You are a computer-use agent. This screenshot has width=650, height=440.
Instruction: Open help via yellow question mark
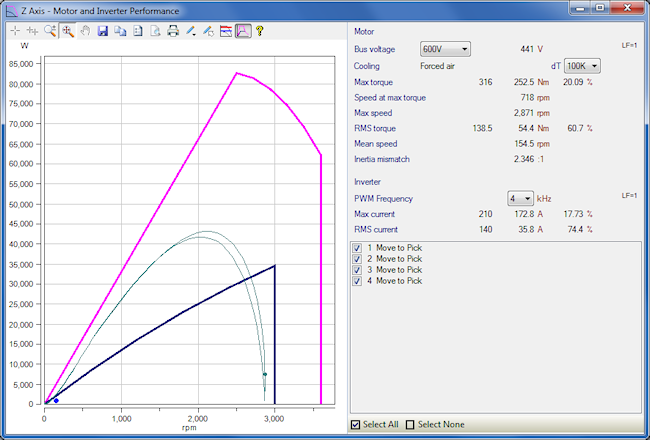(x=260, y=31)
